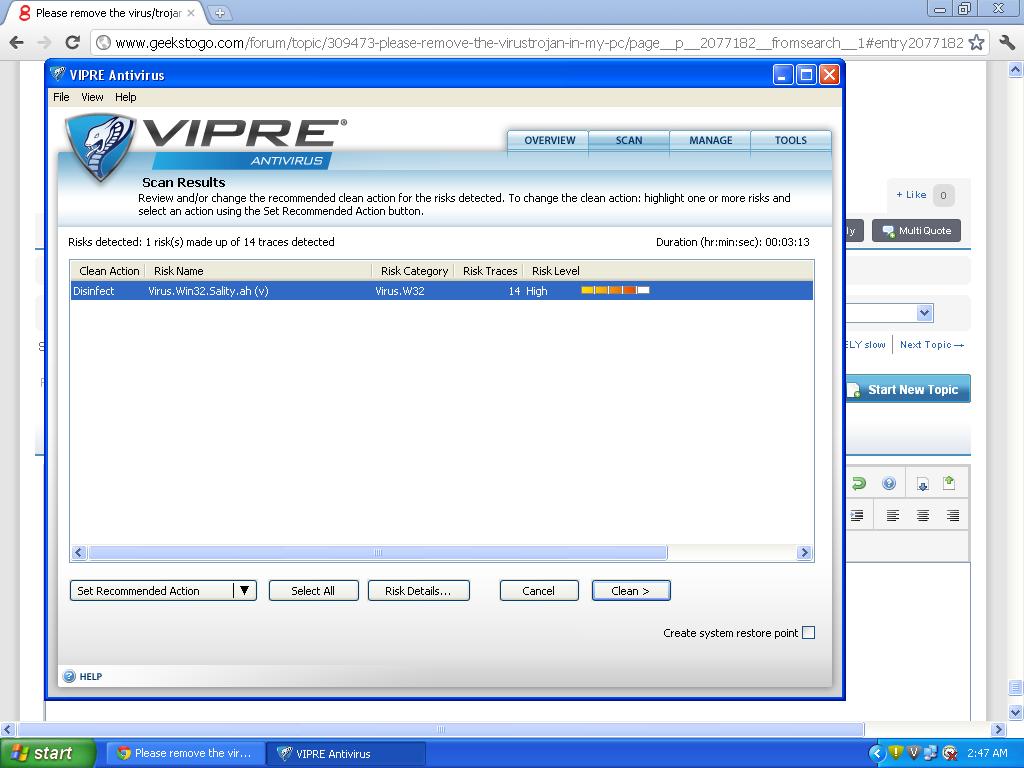Follow the Next Topic link
1024x768 pixels.
[x=932, y=345]
